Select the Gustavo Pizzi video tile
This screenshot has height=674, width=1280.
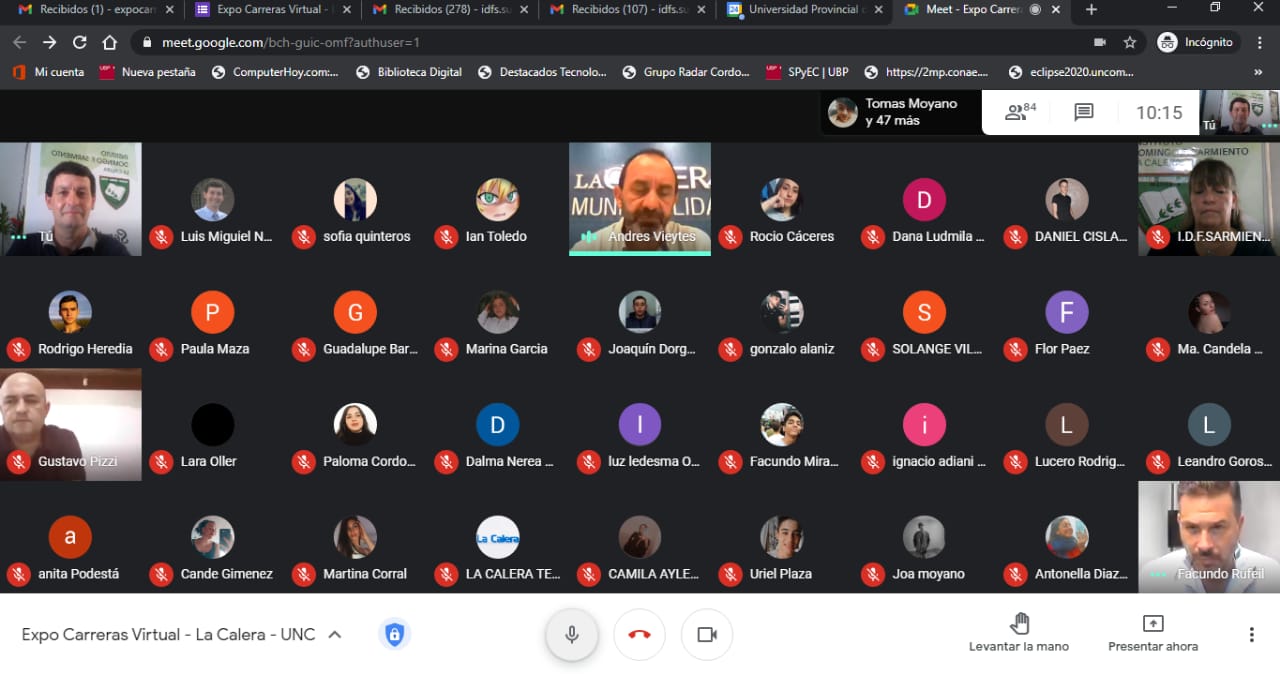point(71,425)
